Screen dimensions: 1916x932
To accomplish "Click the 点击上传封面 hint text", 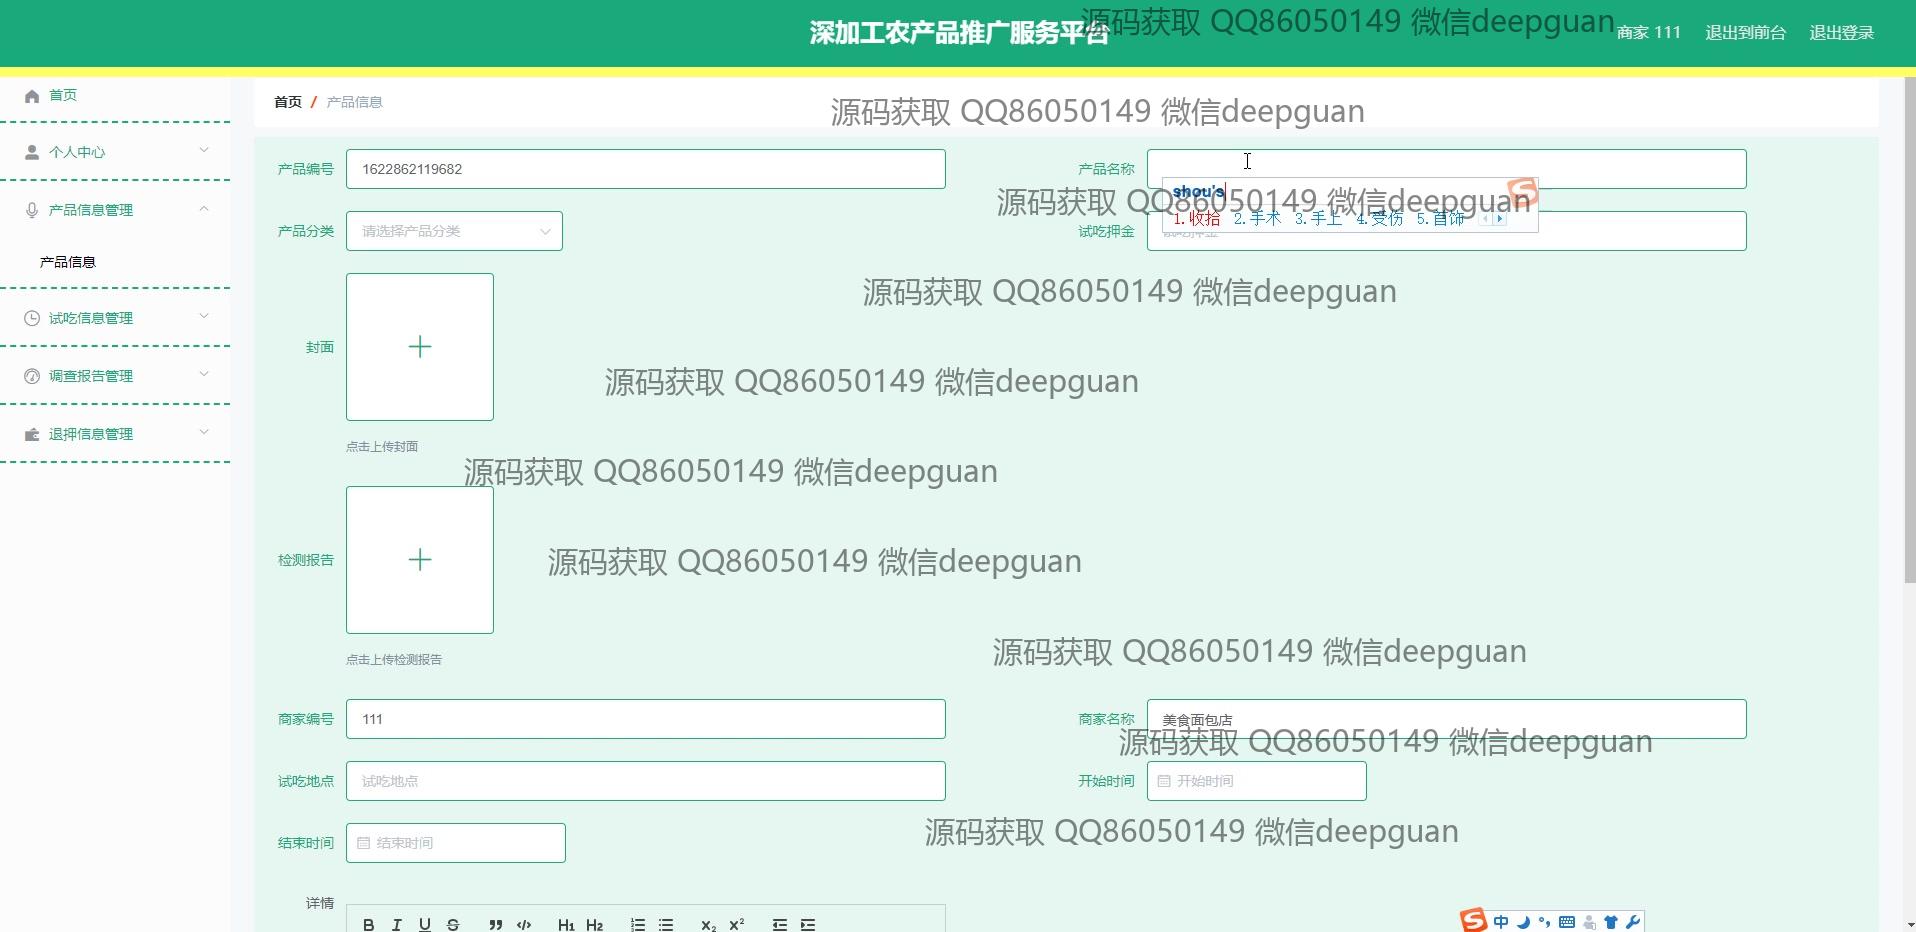I will tap(382, 447).
